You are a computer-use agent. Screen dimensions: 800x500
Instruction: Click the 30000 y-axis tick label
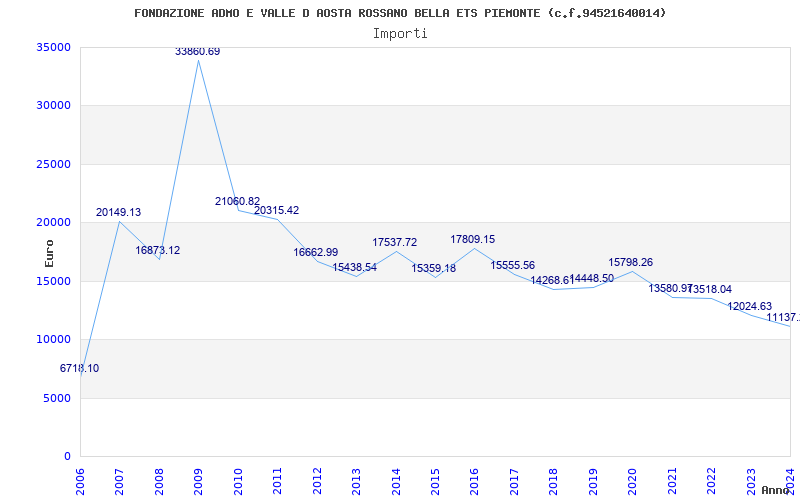point(53,106)
